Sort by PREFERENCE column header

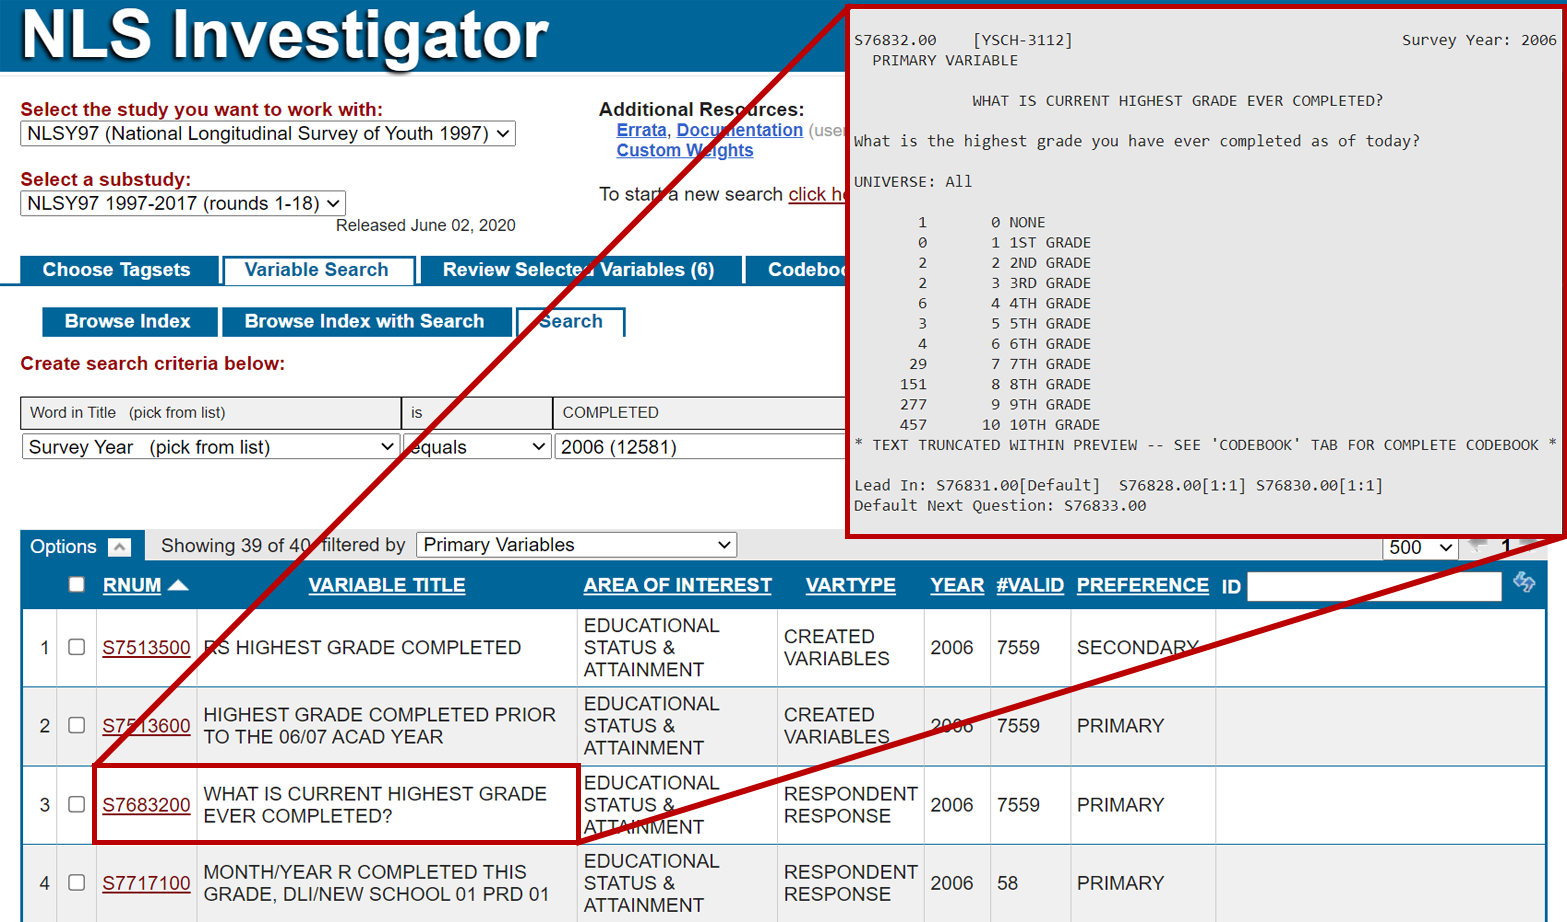pyautogui.click(x=1143, y=585)
